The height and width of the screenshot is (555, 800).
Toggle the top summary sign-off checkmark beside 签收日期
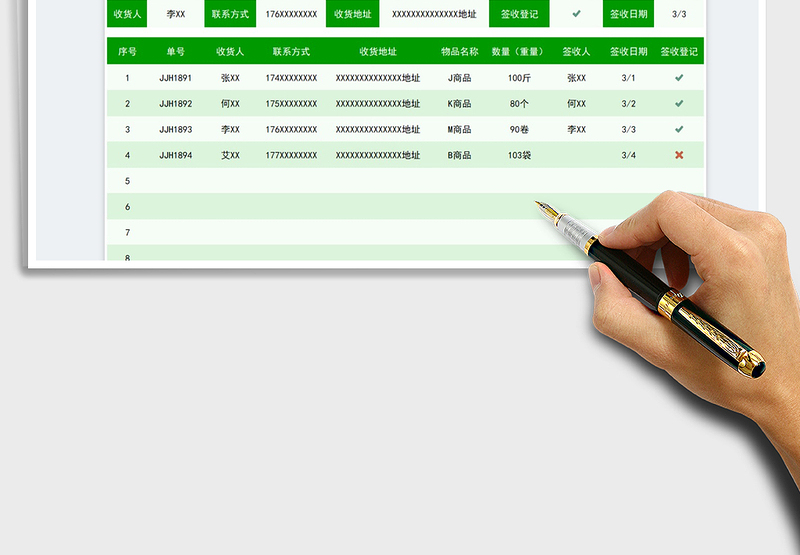(576, 14)
